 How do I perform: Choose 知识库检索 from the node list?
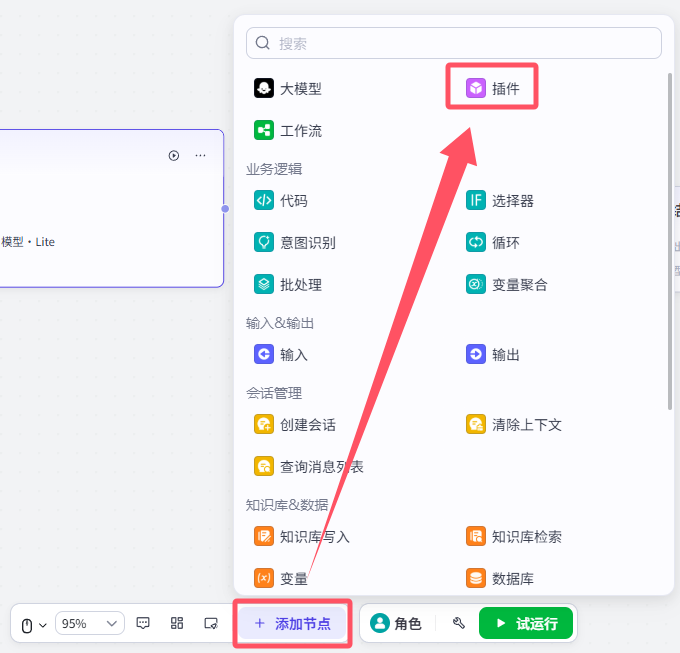click(x=514, y=536)
